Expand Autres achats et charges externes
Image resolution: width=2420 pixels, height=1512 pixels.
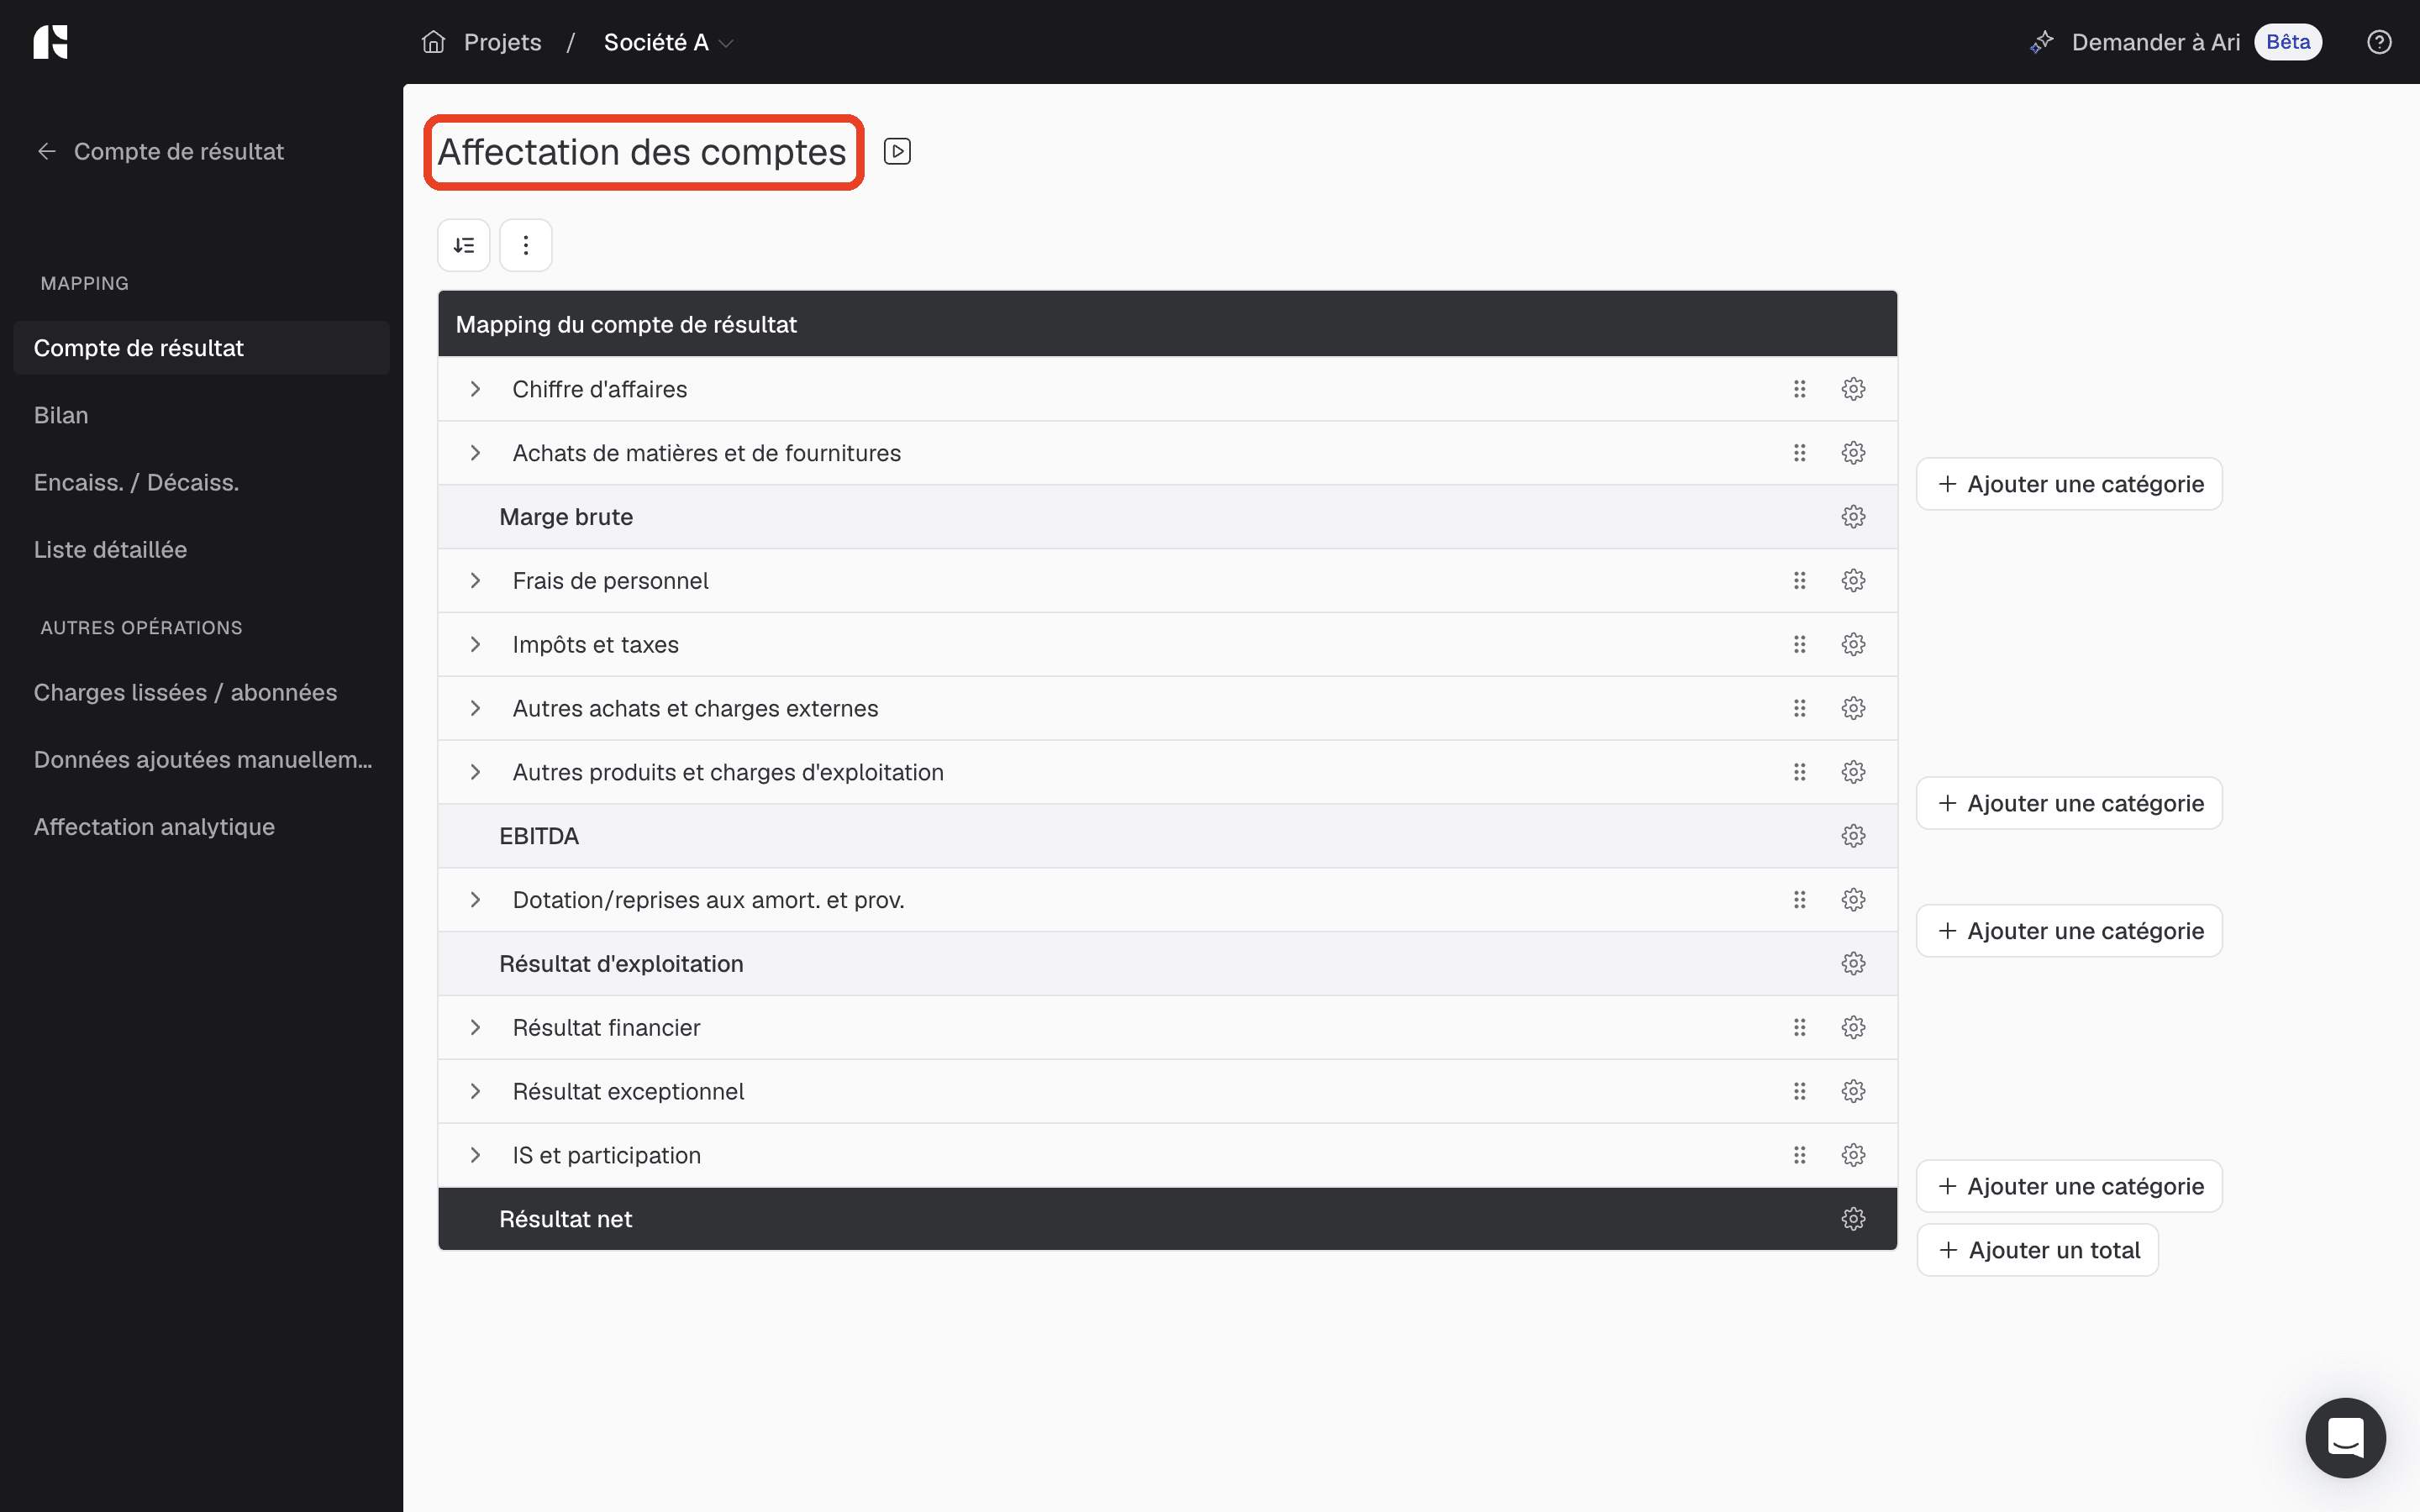click(x=476, y=708)
